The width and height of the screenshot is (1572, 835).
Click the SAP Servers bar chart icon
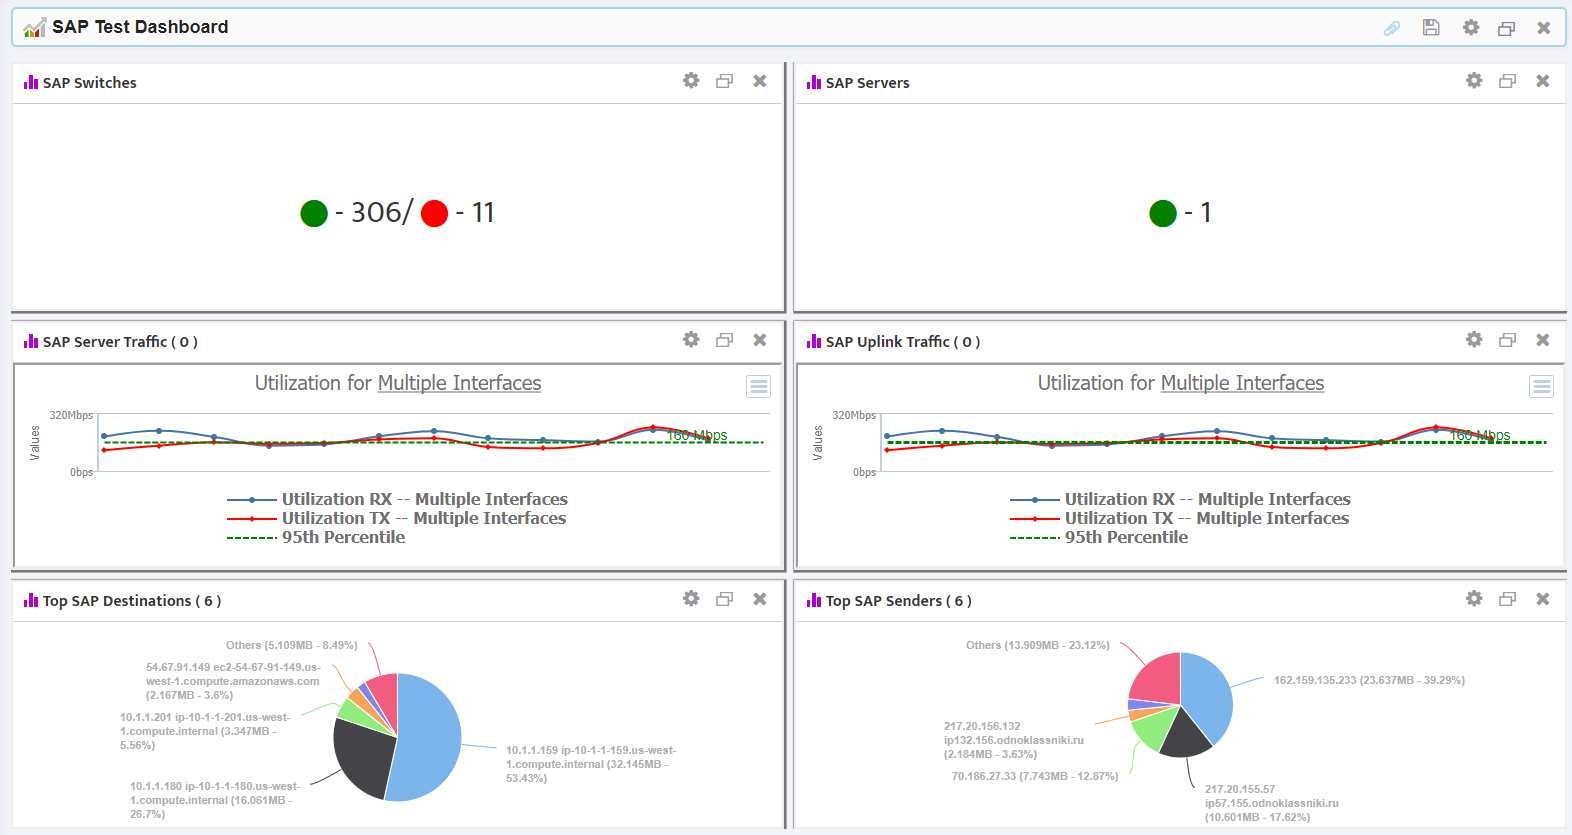click(x=814, y=82)
